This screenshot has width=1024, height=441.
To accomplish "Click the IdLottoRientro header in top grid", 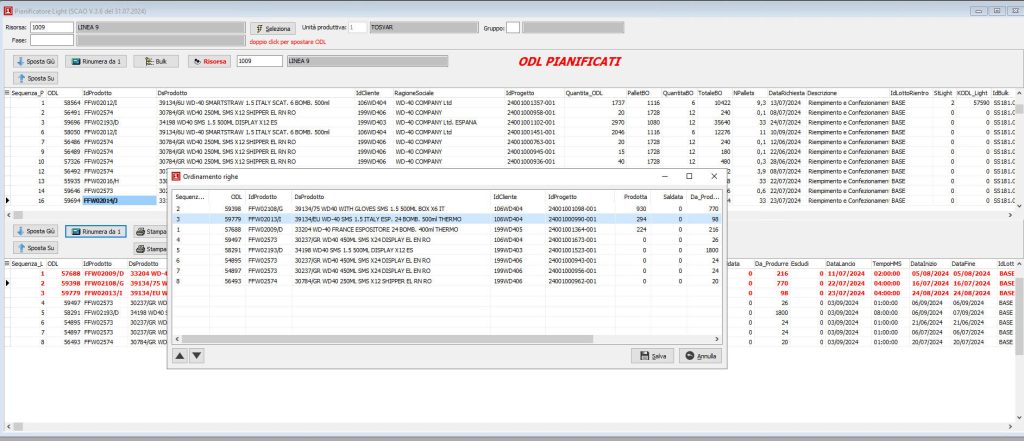I will 911,93.
